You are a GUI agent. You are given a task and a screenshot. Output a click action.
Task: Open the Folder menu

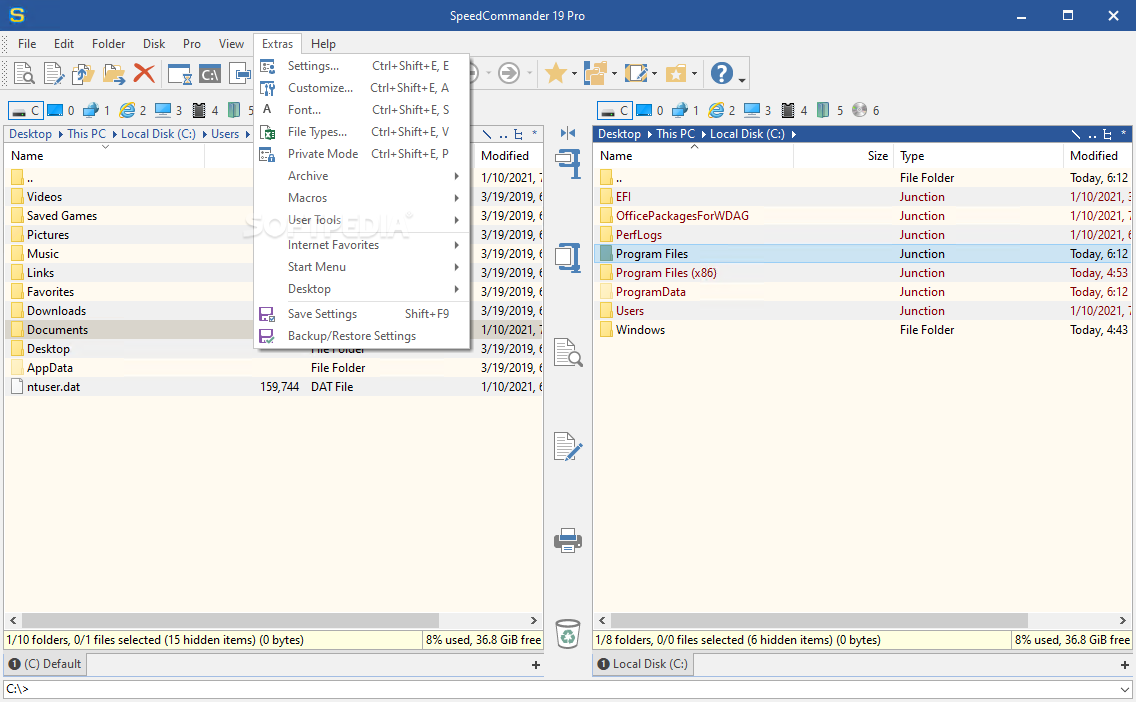click(109, 43)
